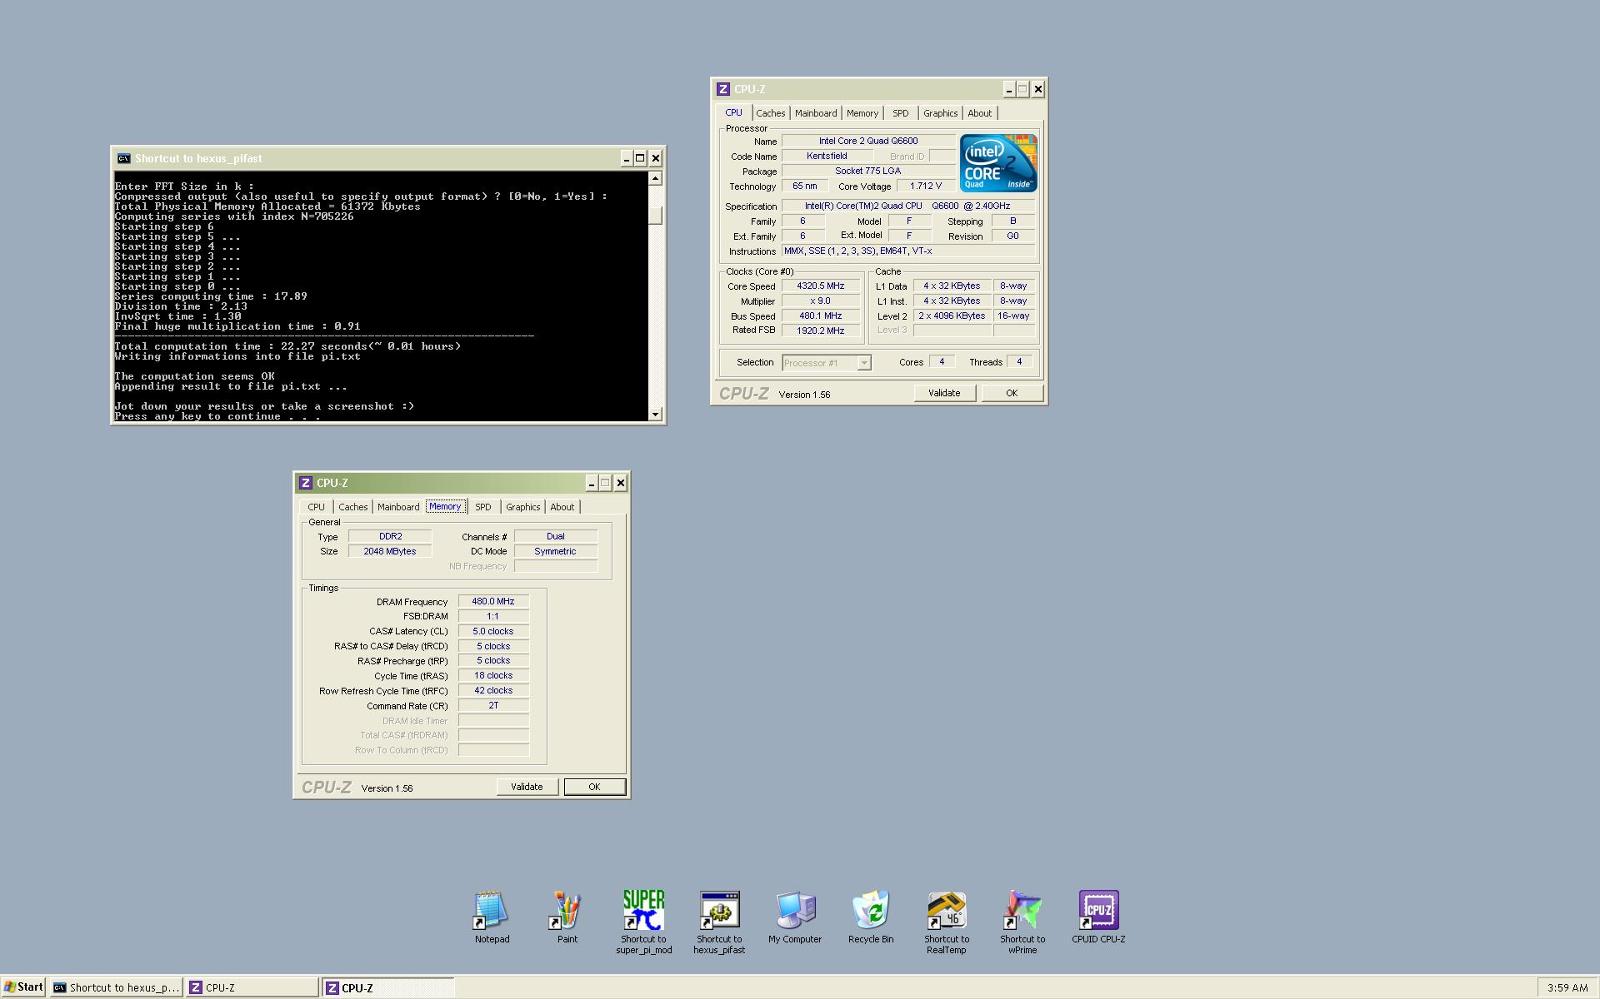Open About tab in upper CPU-Z window
This screenshot has height=999, width=1600.
[x=980, y=113]
